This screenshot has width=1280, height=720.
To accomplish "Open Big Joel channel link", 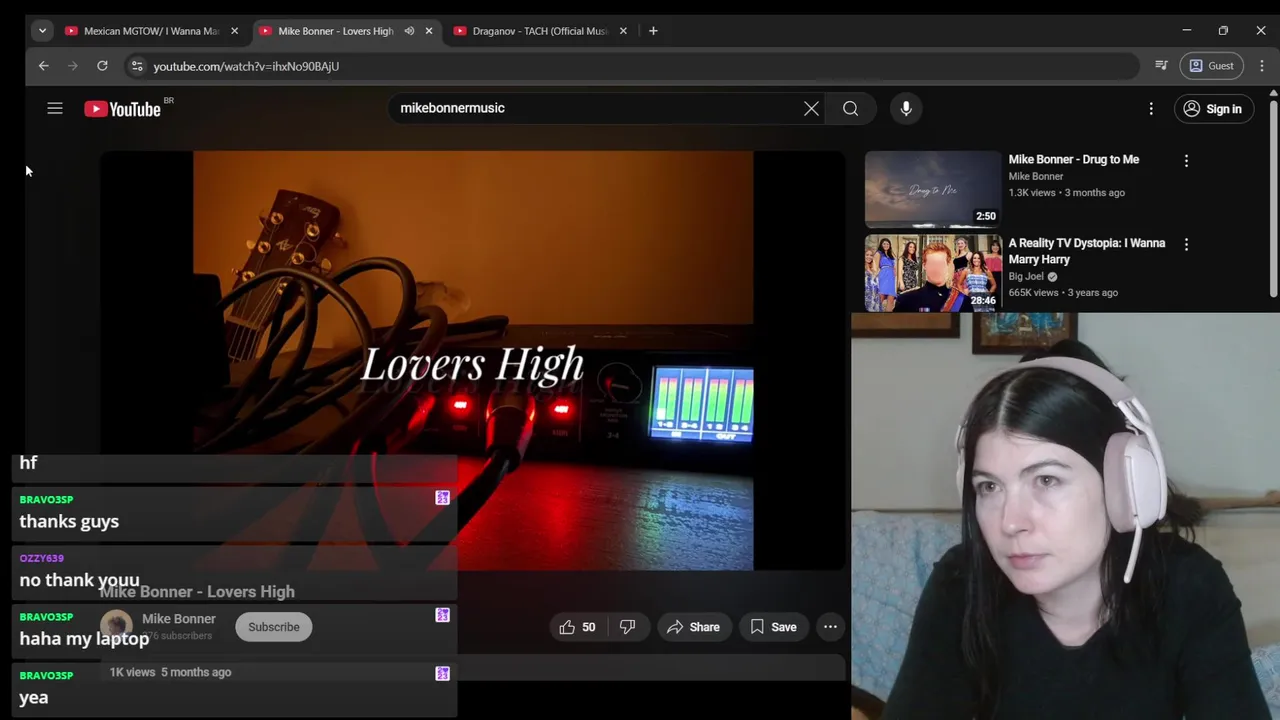I will pyautogui.click(x=1026, y=276).
